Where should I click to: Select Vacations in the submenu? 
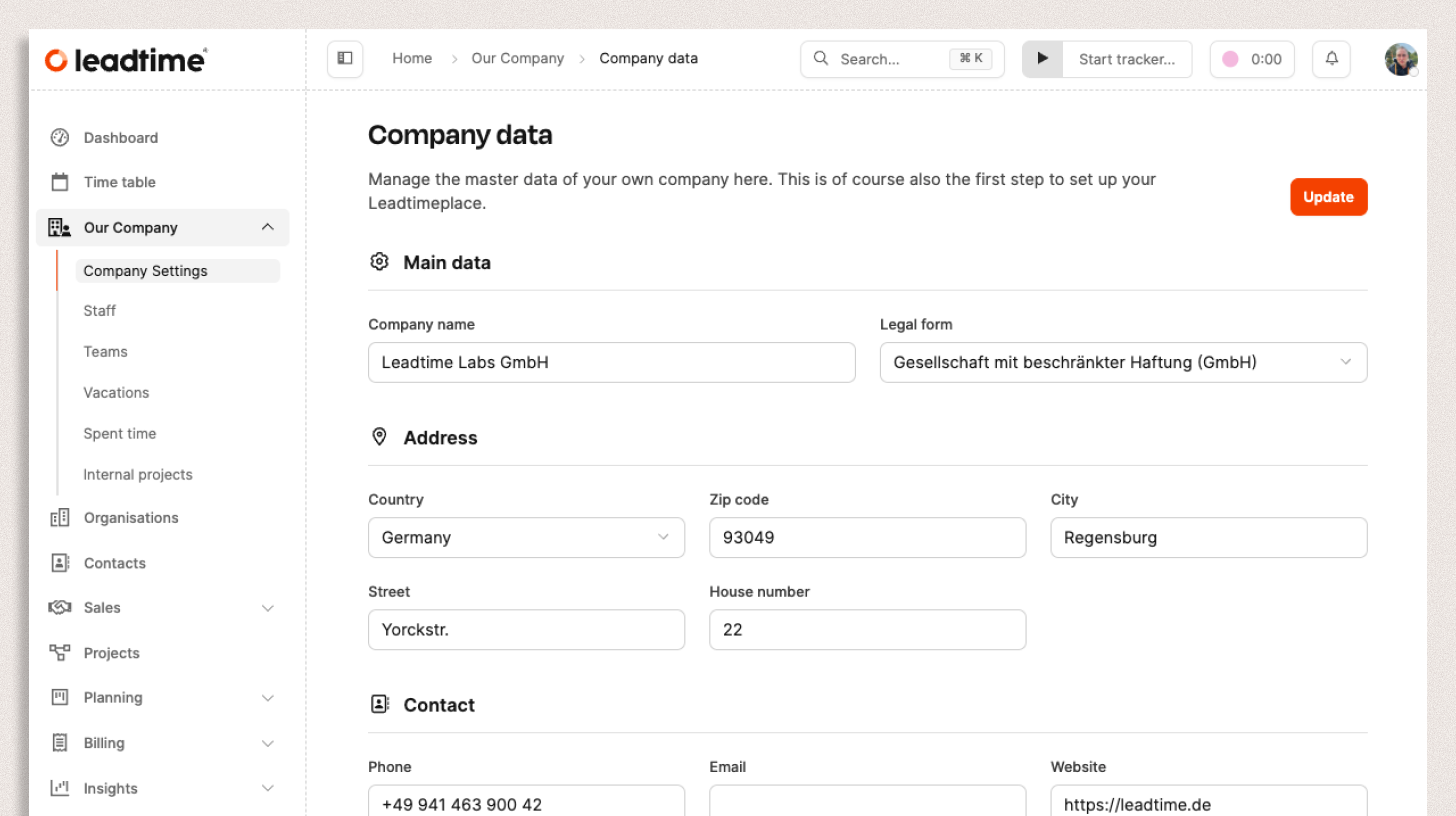click(x=116, y=393)
